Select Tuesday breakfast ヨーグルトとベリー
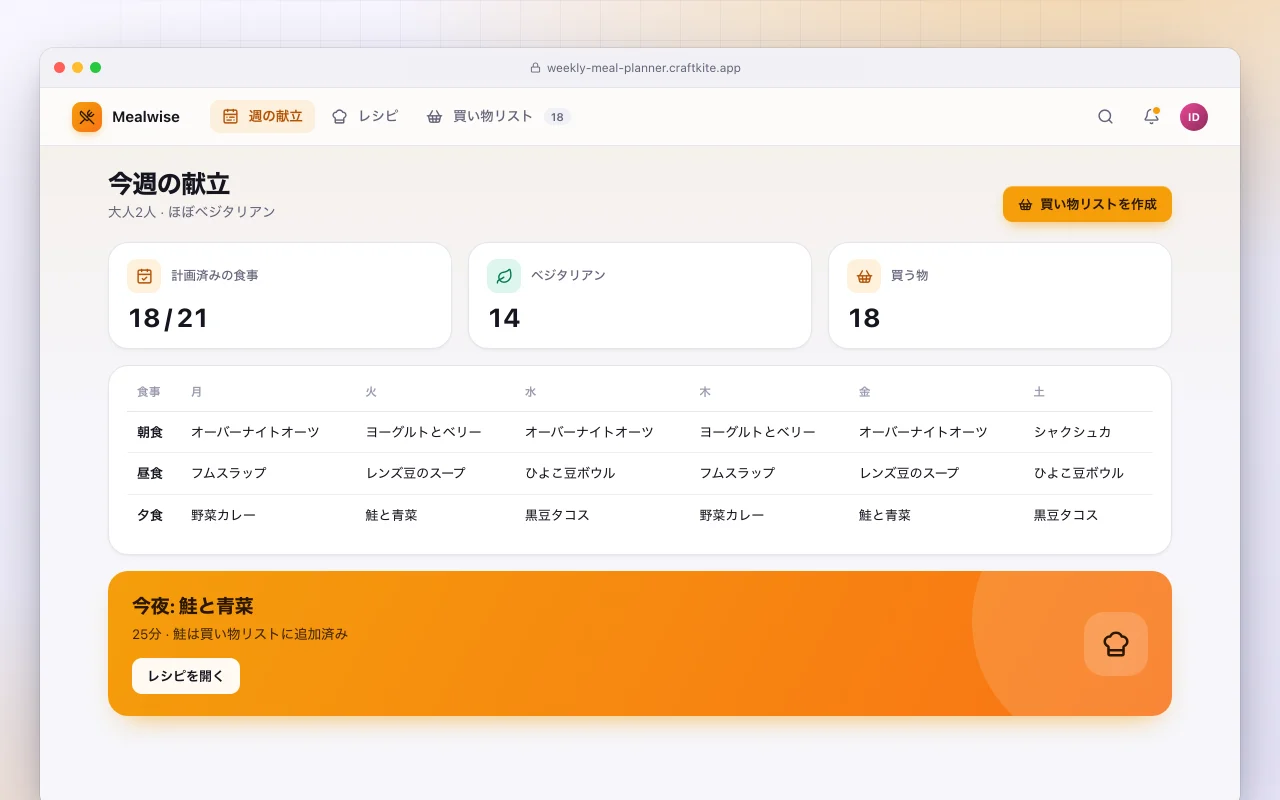The image size is (1280, 800). 424,432
